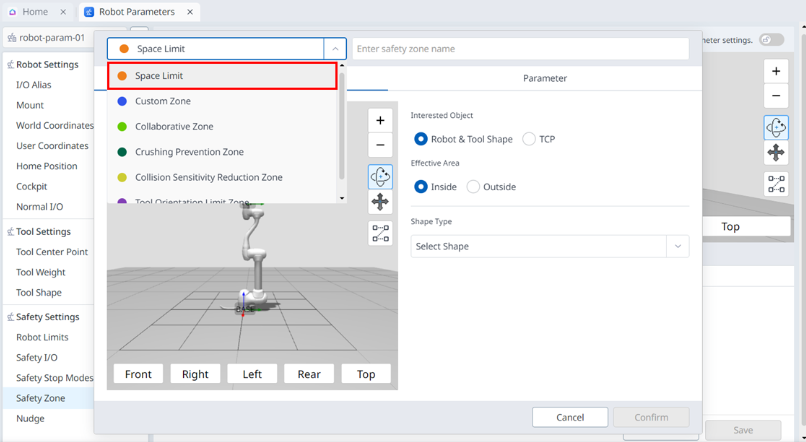
Task: Open the Select Shape dropdown
Action: (x=549, y=246)
